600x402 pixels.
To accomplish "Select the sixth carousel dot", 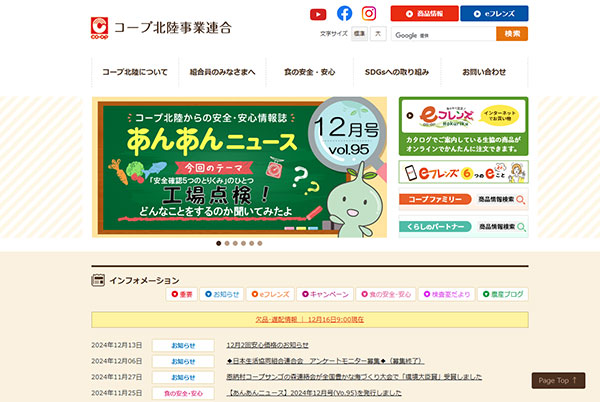I will click(260, 243).
